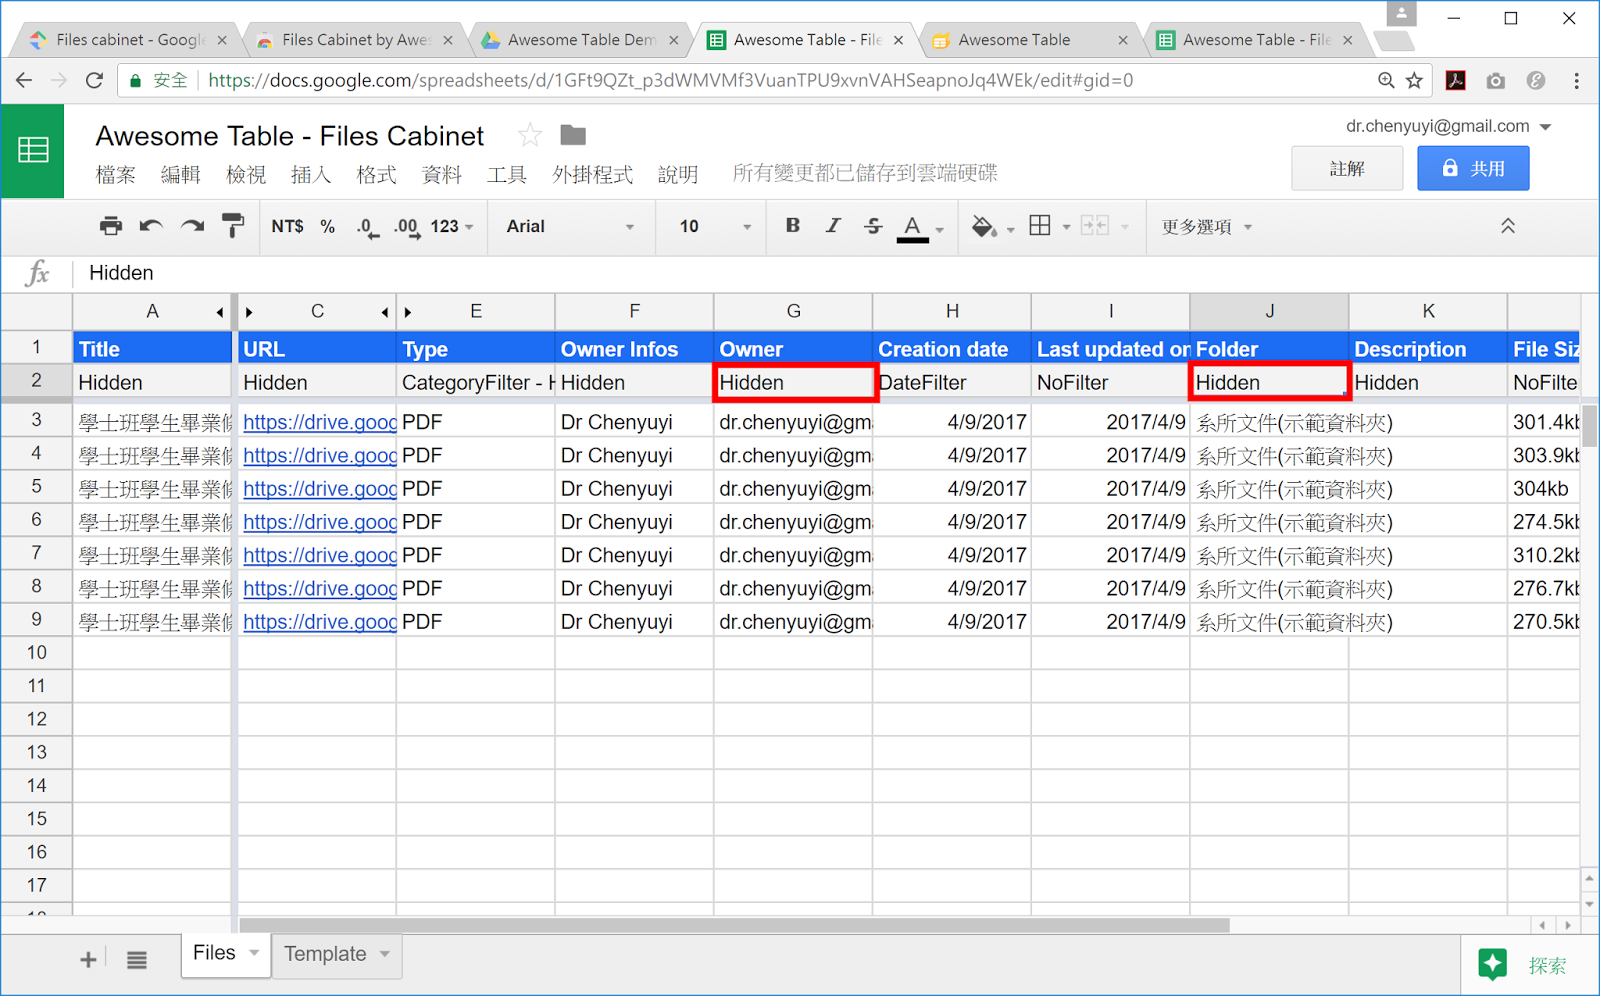Image resolution: width=1600 pixels, height=996 pixels.
Task: Click the Explore star icon
Action: (x=1493, y=964)
